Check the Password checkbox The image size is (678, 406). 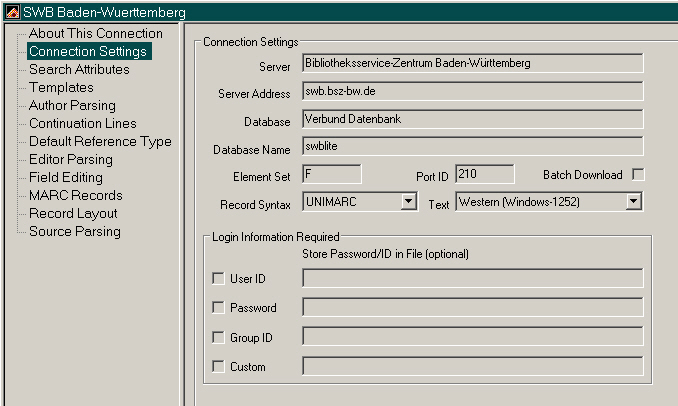219,308
